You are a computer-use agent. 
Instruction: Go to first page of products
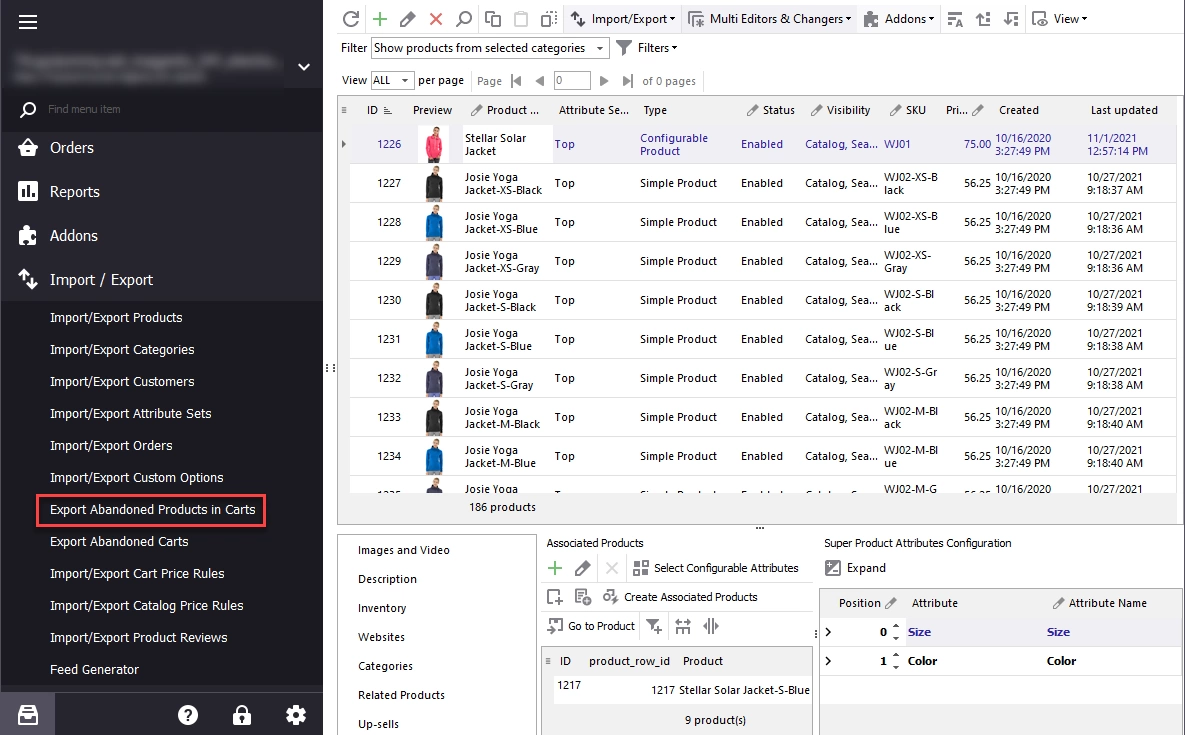[516, 81]
